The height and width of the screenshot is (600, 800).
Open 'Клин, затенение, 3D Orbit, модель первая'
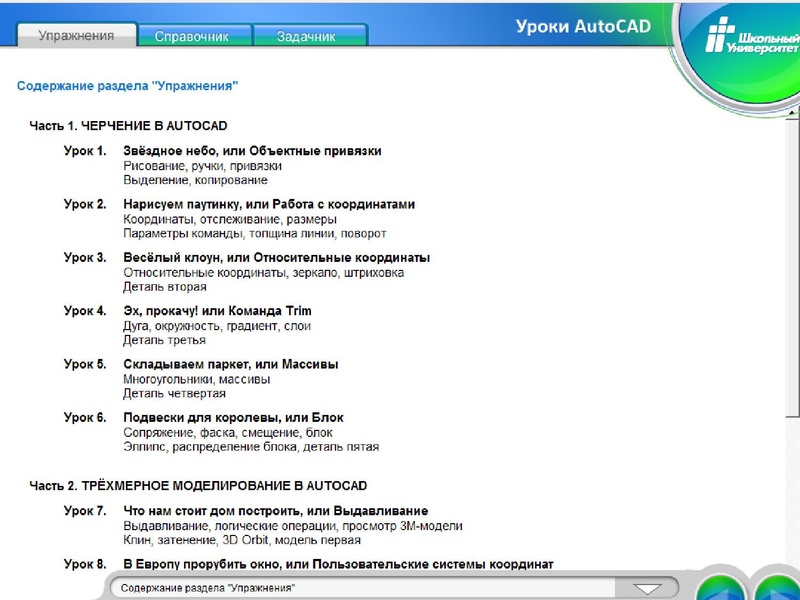click(241, 541)
